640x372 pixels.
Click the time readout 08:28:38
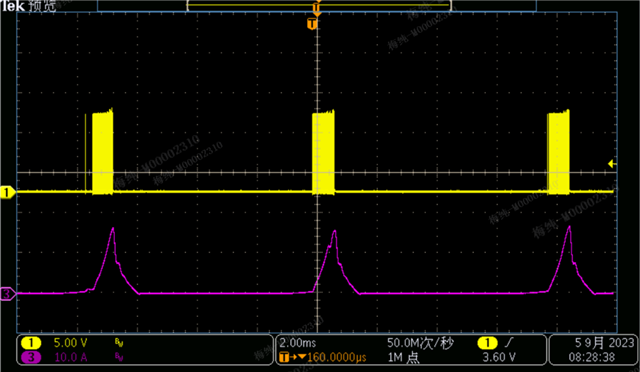pos(591,357)
